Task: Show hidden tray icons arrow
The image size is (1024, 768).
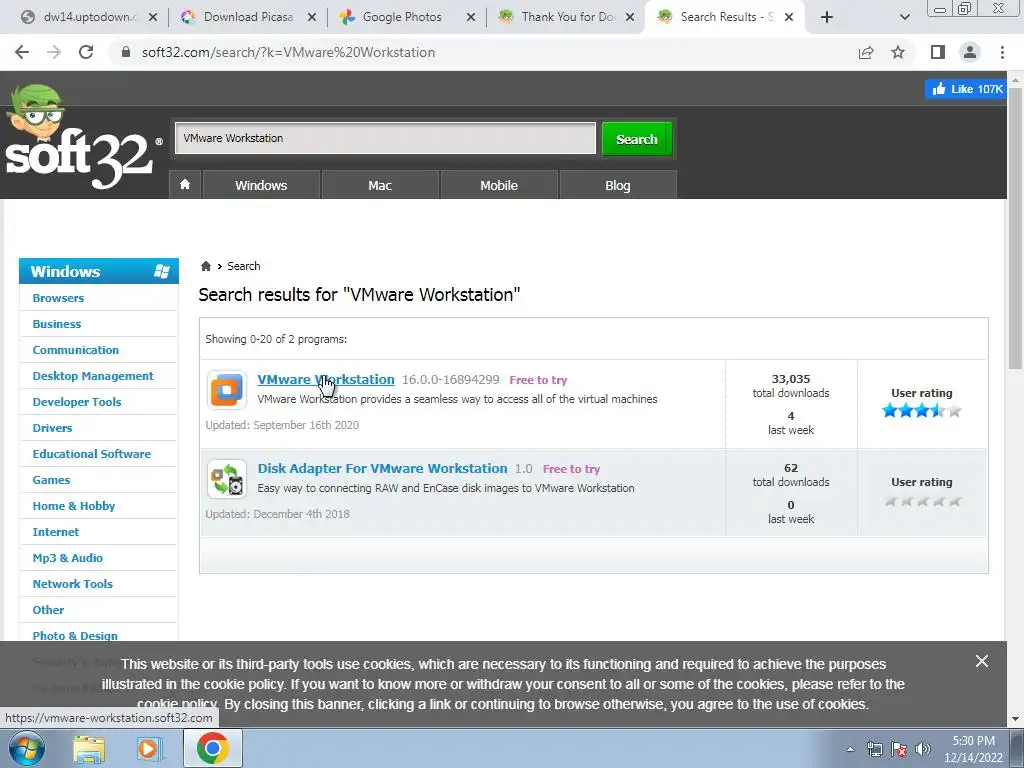Action: click(850, 749)
